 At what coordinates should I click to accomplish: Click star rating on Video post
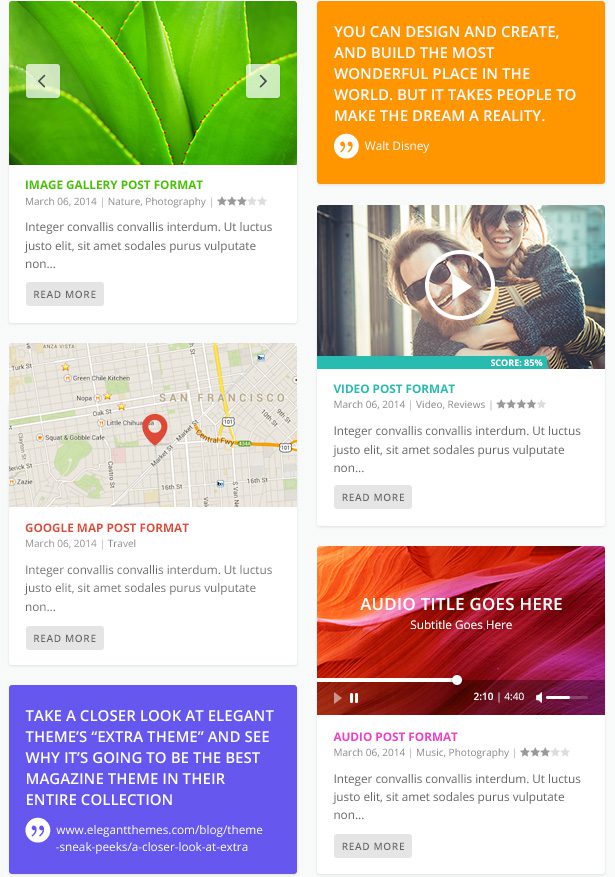point(521,404)
